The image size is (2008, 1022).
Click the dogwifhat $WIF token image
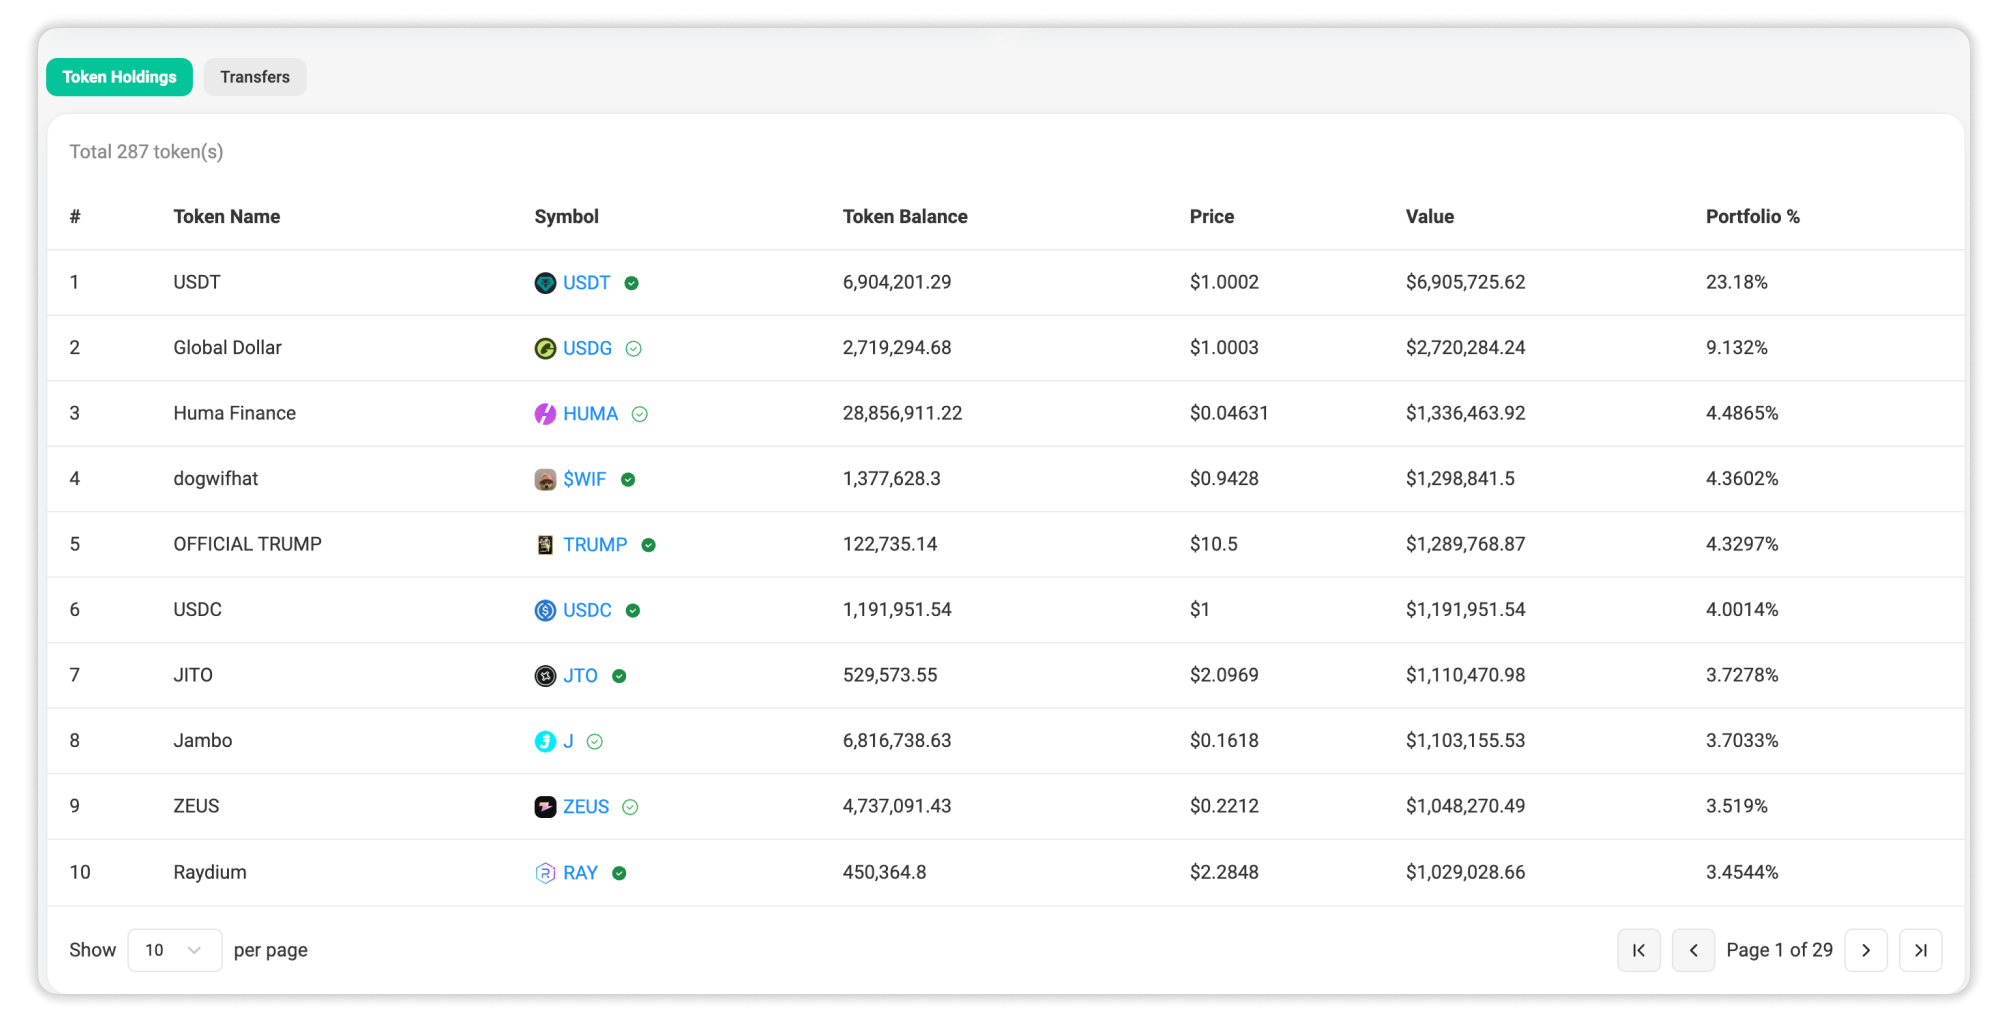click(x=545, y=479)
